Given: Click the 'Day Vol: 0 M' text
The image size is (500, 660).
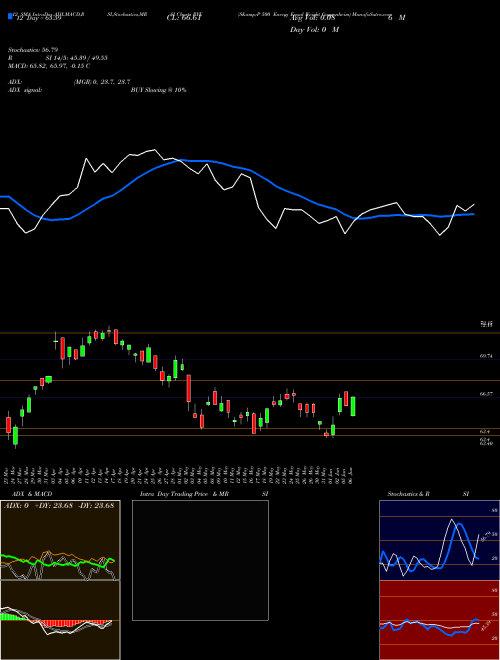Looking at the screenshot, I should 314,30.
